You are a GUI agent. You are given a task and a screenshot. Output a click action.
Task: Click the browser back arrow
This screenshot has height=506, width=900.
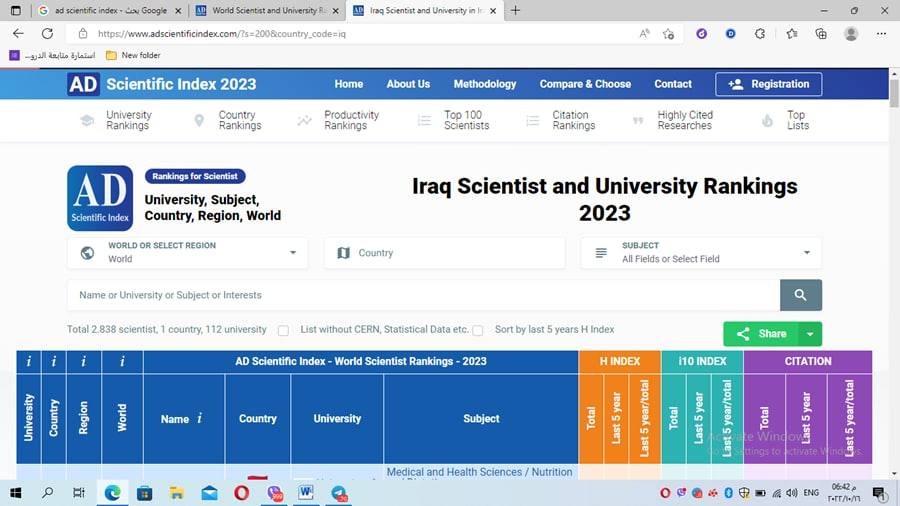tap(18, 33)
